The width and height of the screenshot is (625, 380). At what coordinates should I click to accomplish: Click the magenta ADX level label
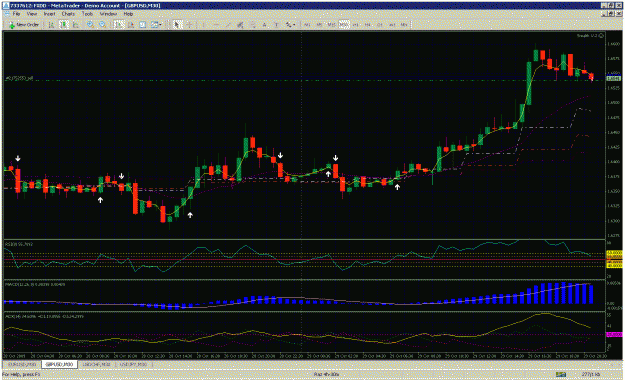pyautogui.click(x=614, y=335)
